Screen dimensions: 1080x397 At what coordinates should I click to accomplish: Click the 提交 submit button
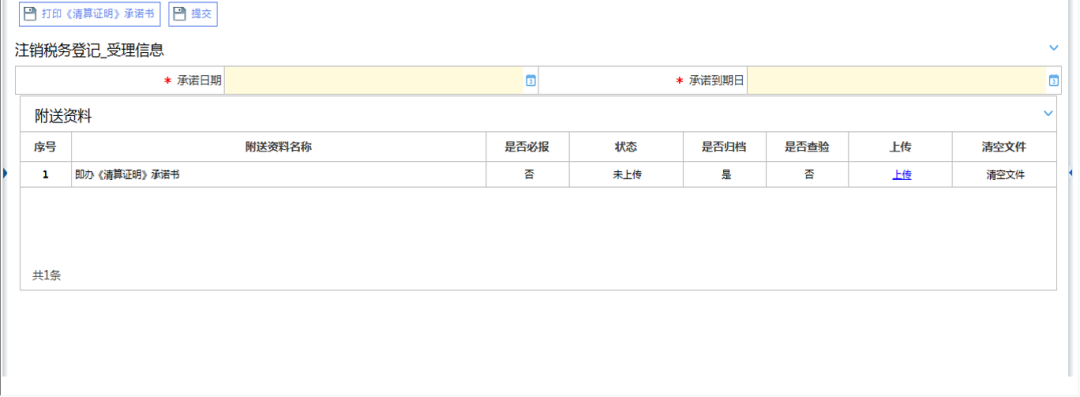click(x=193, y=14)
